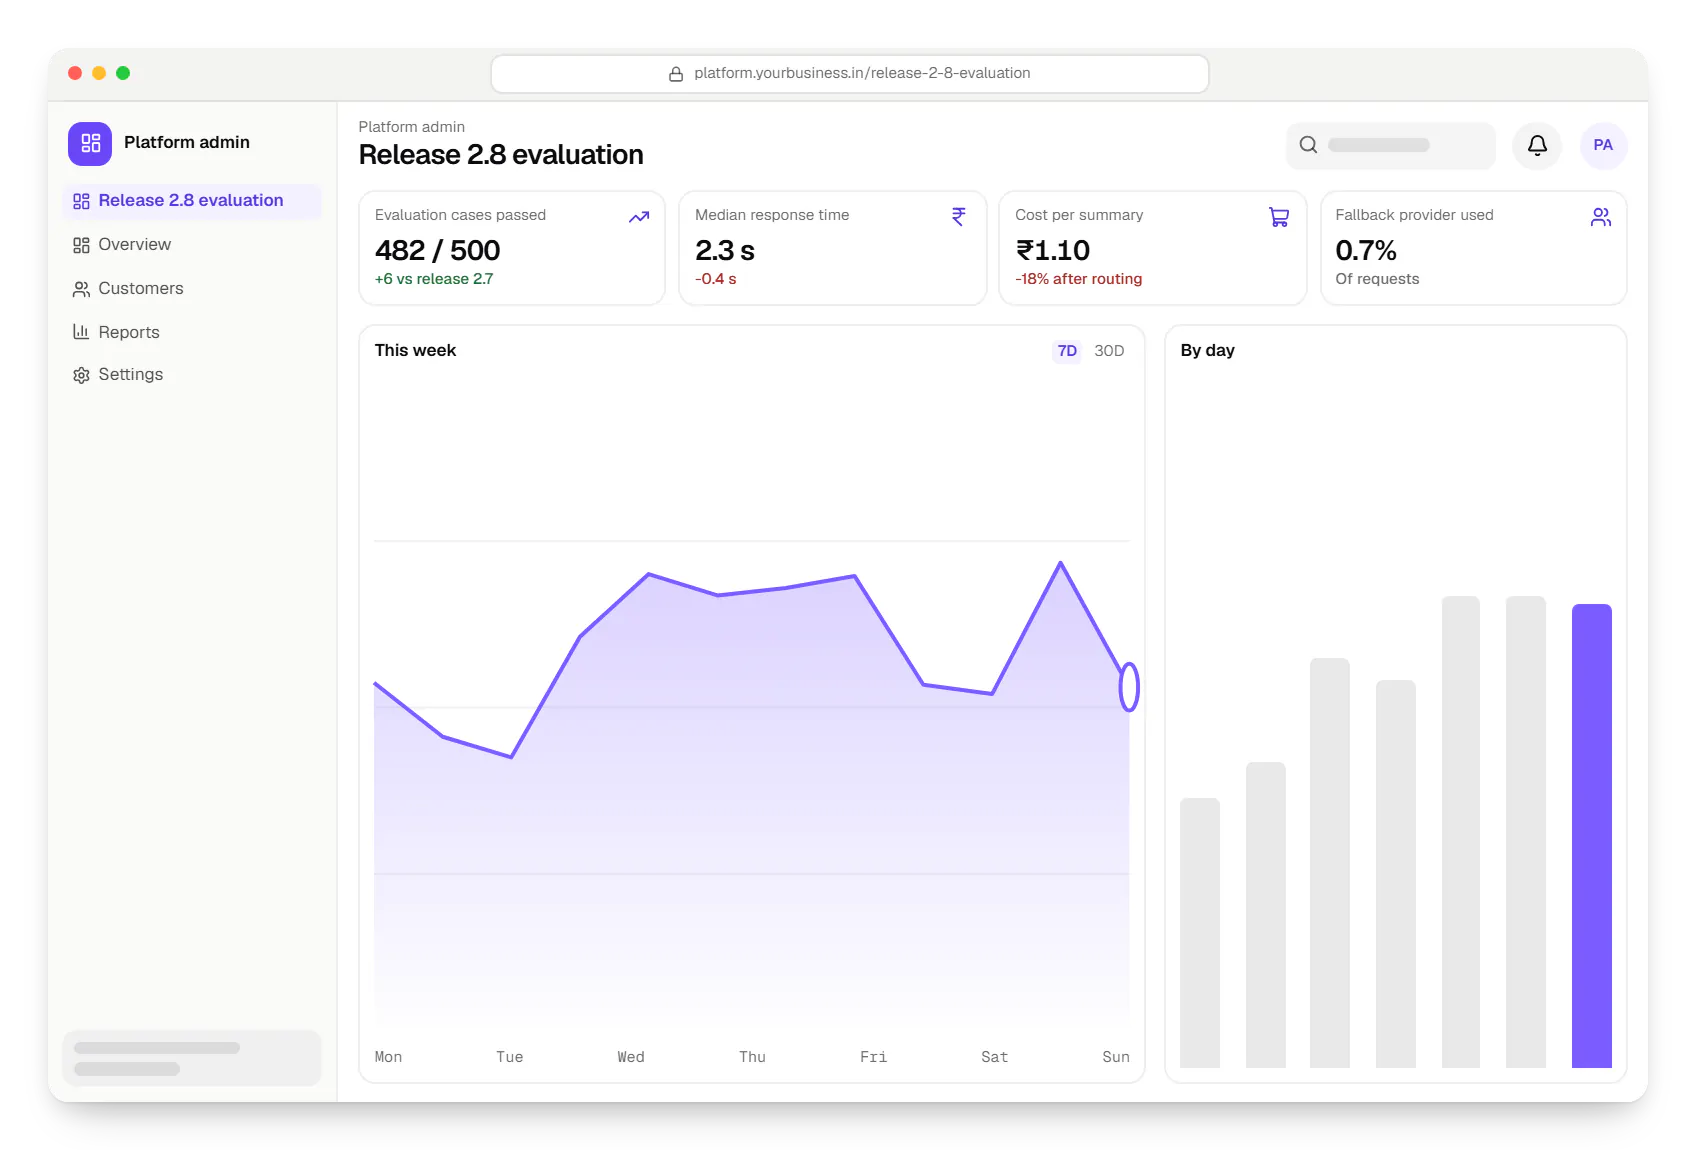Screen dimensions: 1696x1150
Task: Click the Platform admin logo icon
Action: coord(90,143)
